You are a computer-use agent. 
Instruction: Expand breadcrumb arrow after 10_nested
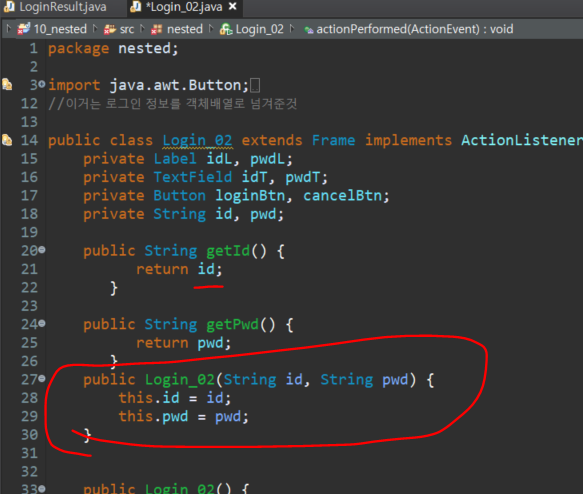pos(95,29)
